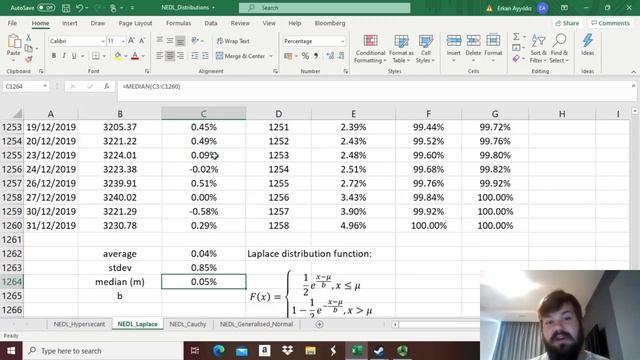Switch to the Data tab
The image size is (640, 360).
coord(211,23)
